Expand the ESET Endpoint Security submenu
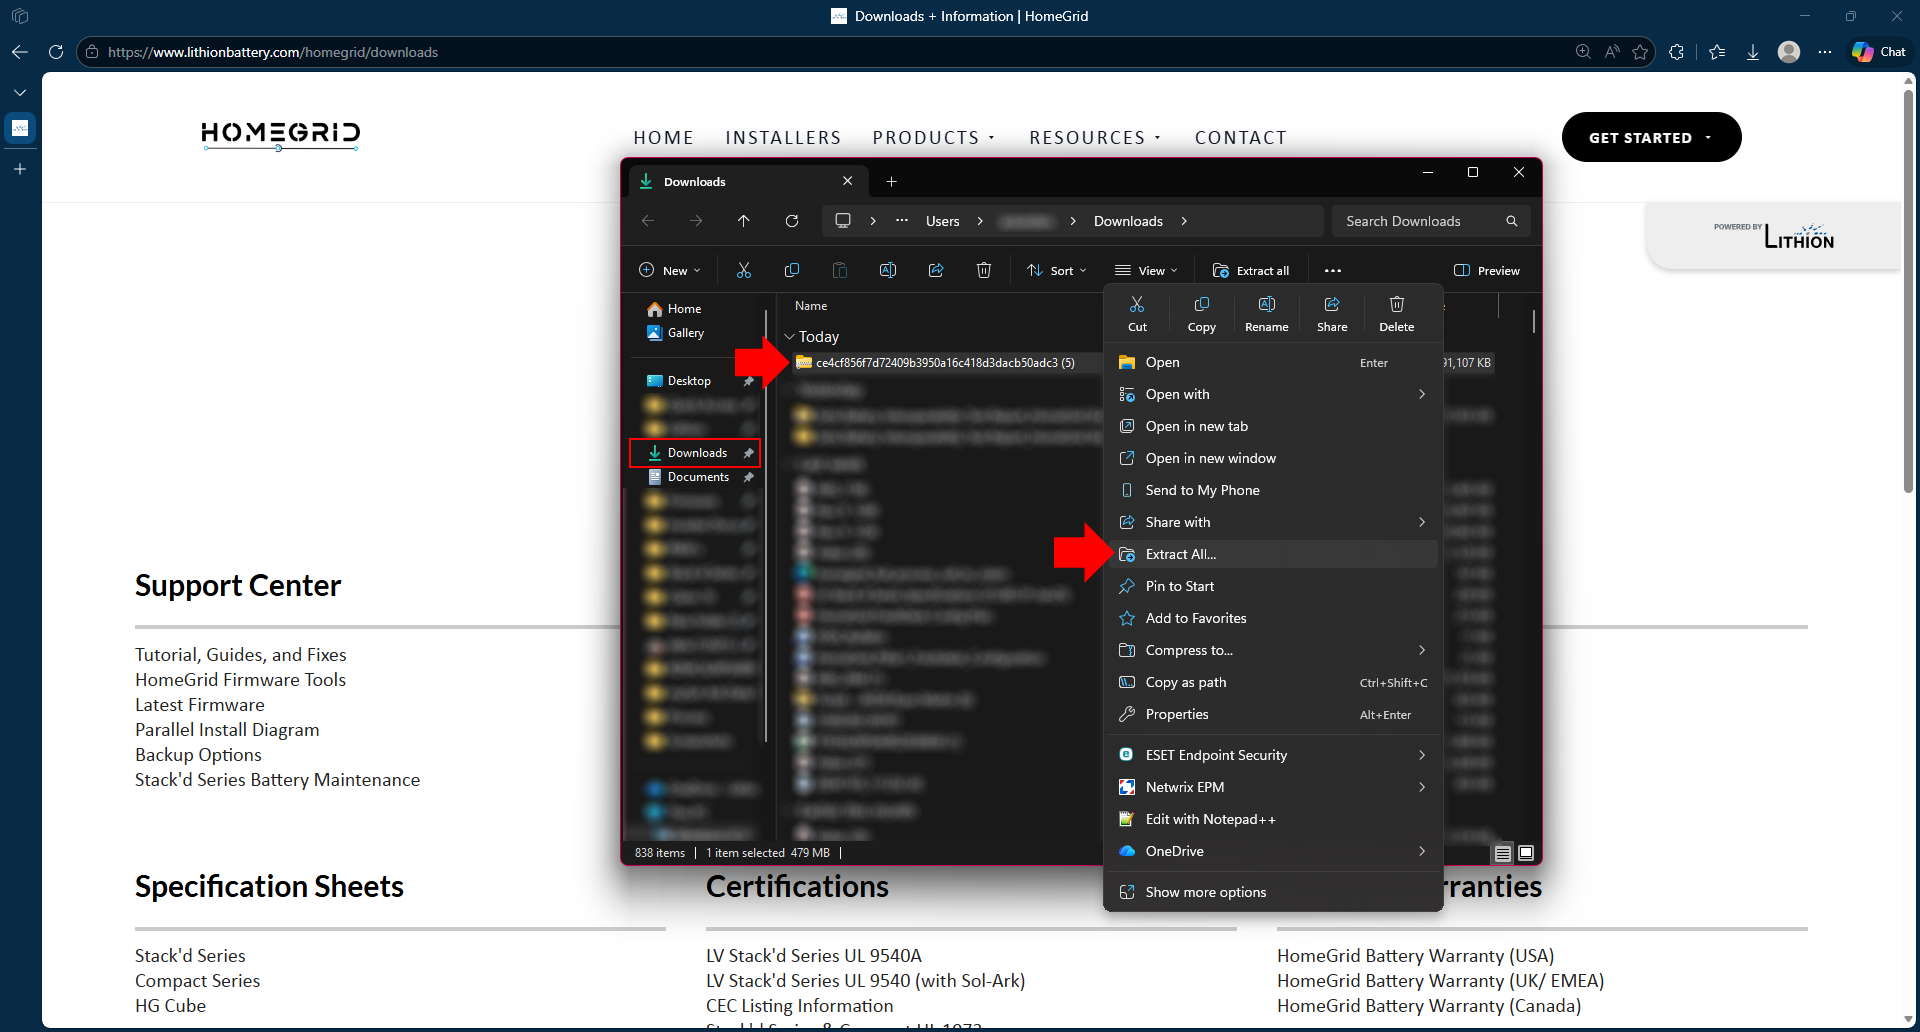1920x1032 pixels. (1422, 755)
